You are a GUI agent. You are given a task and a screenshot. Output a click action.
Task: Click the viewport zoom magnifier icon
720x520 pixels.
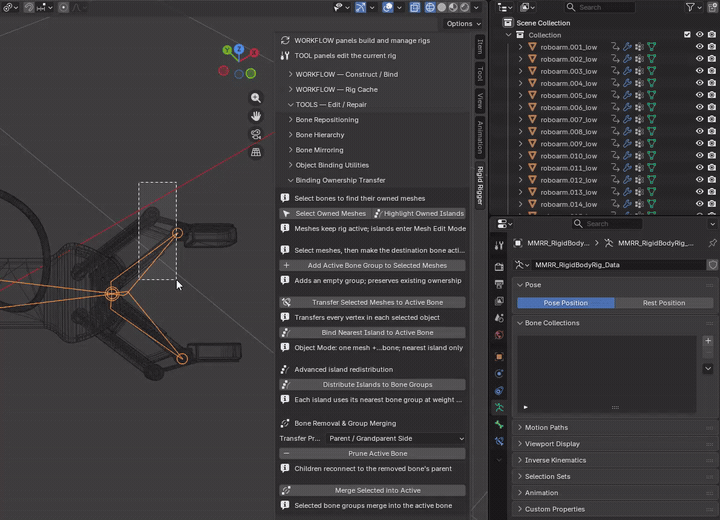click(256, 98)
